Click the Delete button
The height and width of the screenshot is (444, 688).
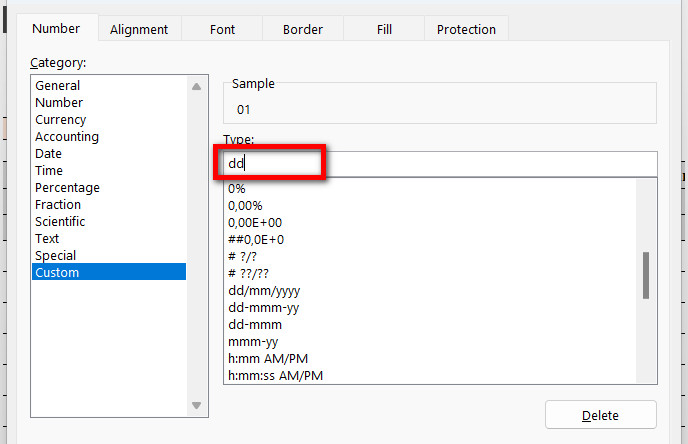[x=600, y=415]
